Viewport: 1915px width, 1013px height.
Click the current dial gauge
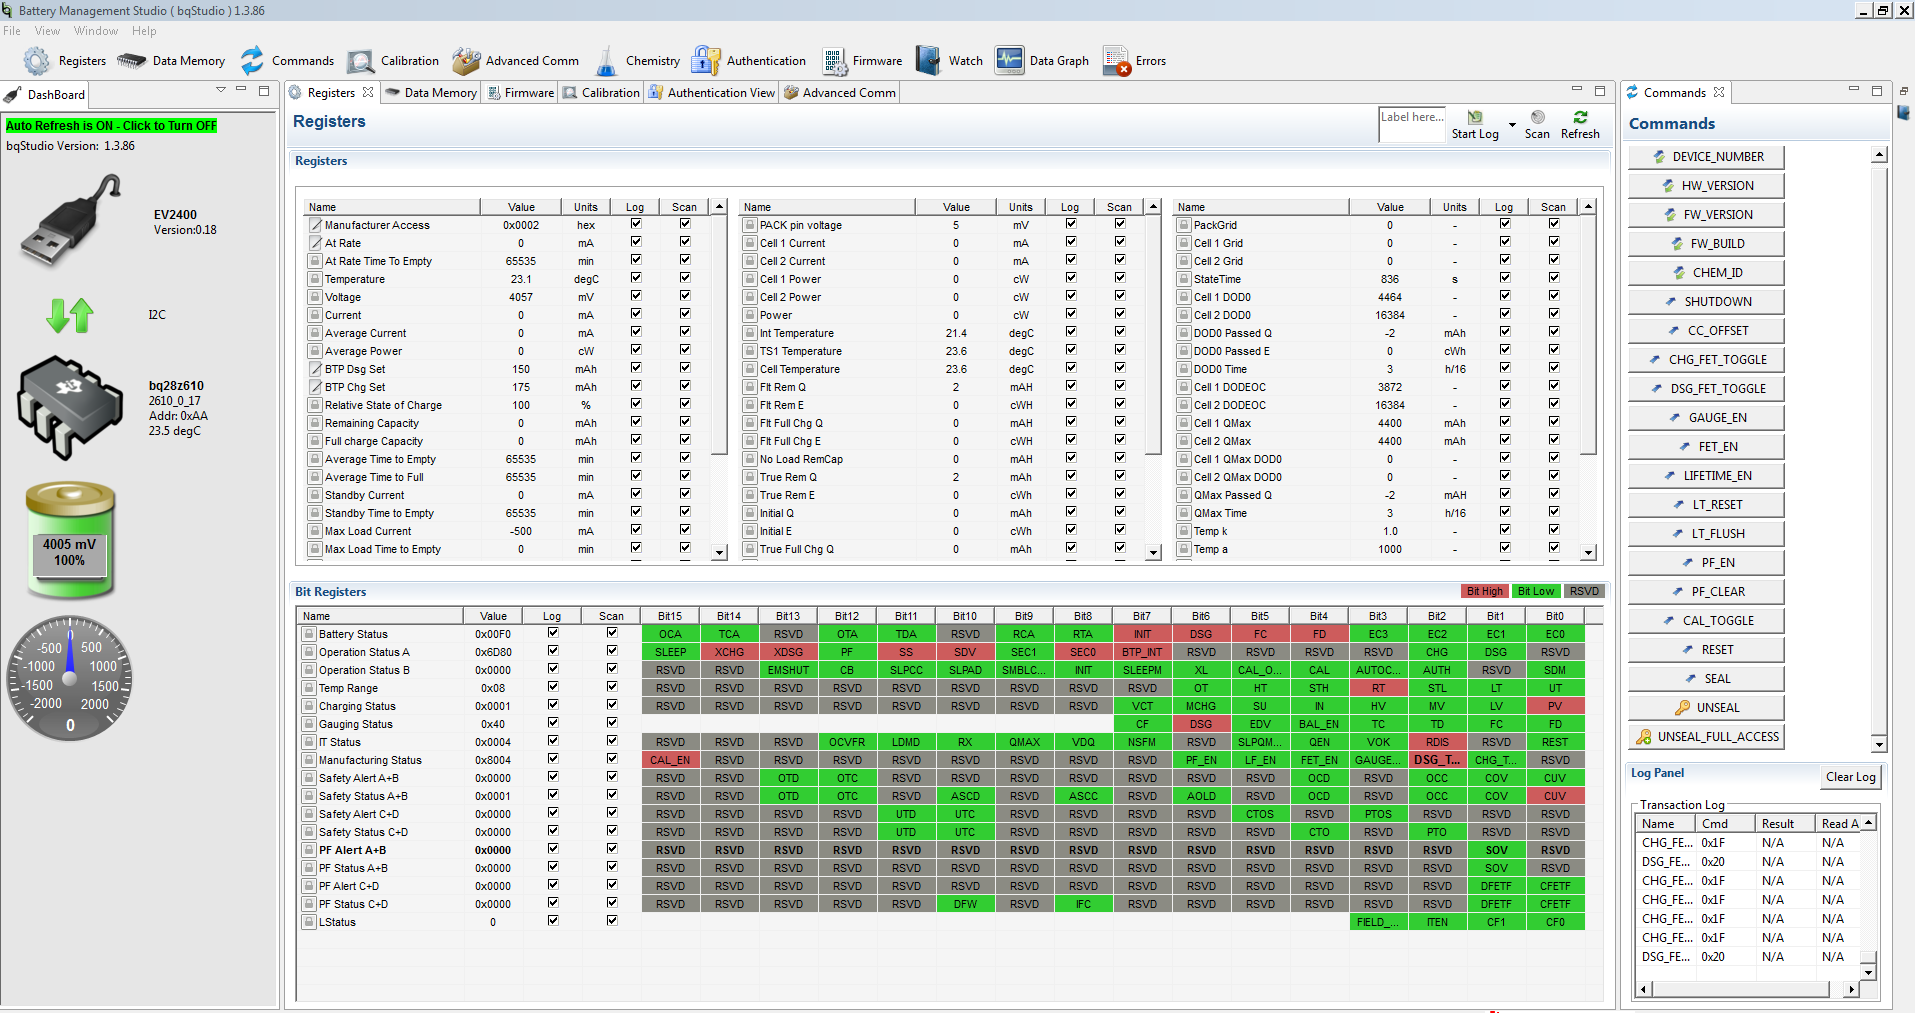pyautogui.click(x=70, y=679)
